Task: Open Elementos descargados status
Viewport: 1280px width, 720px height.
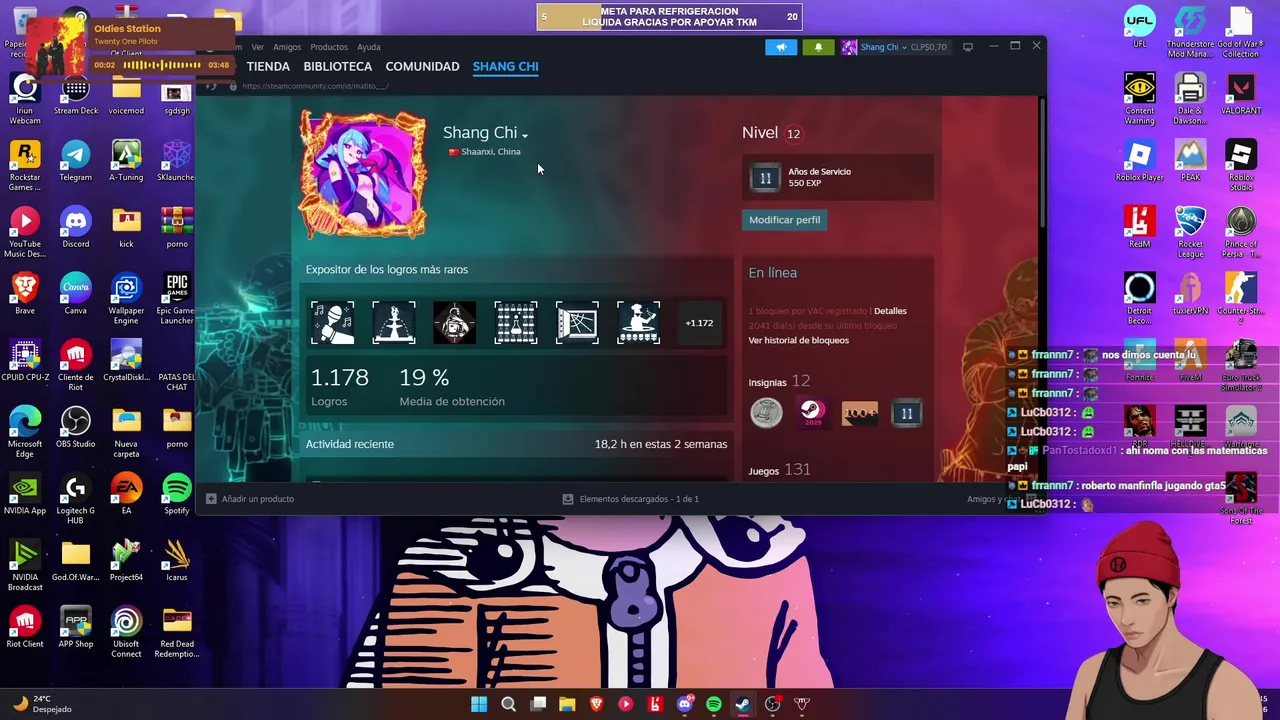Action: click(630, 499)
